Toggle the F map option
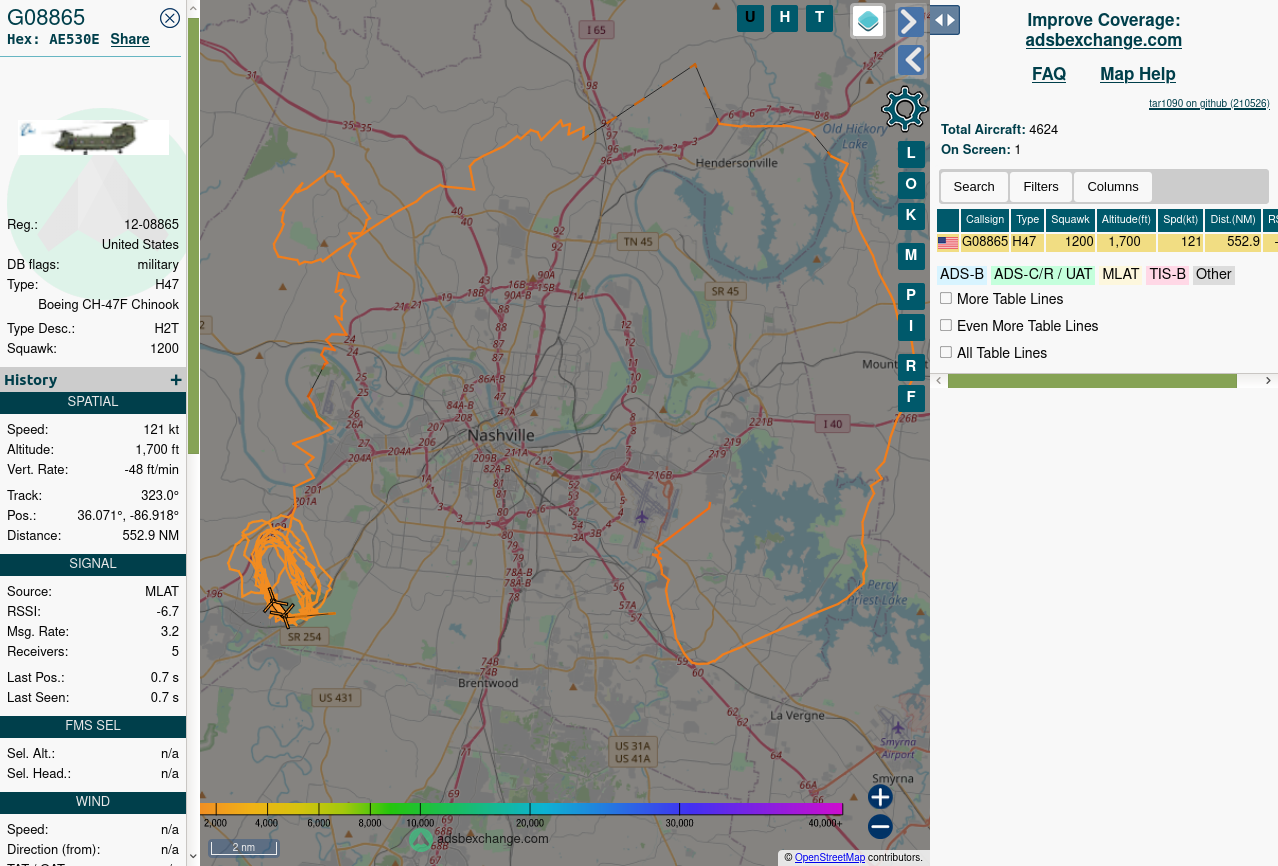Screen dimensions: 1278x866 pos(911,397)
